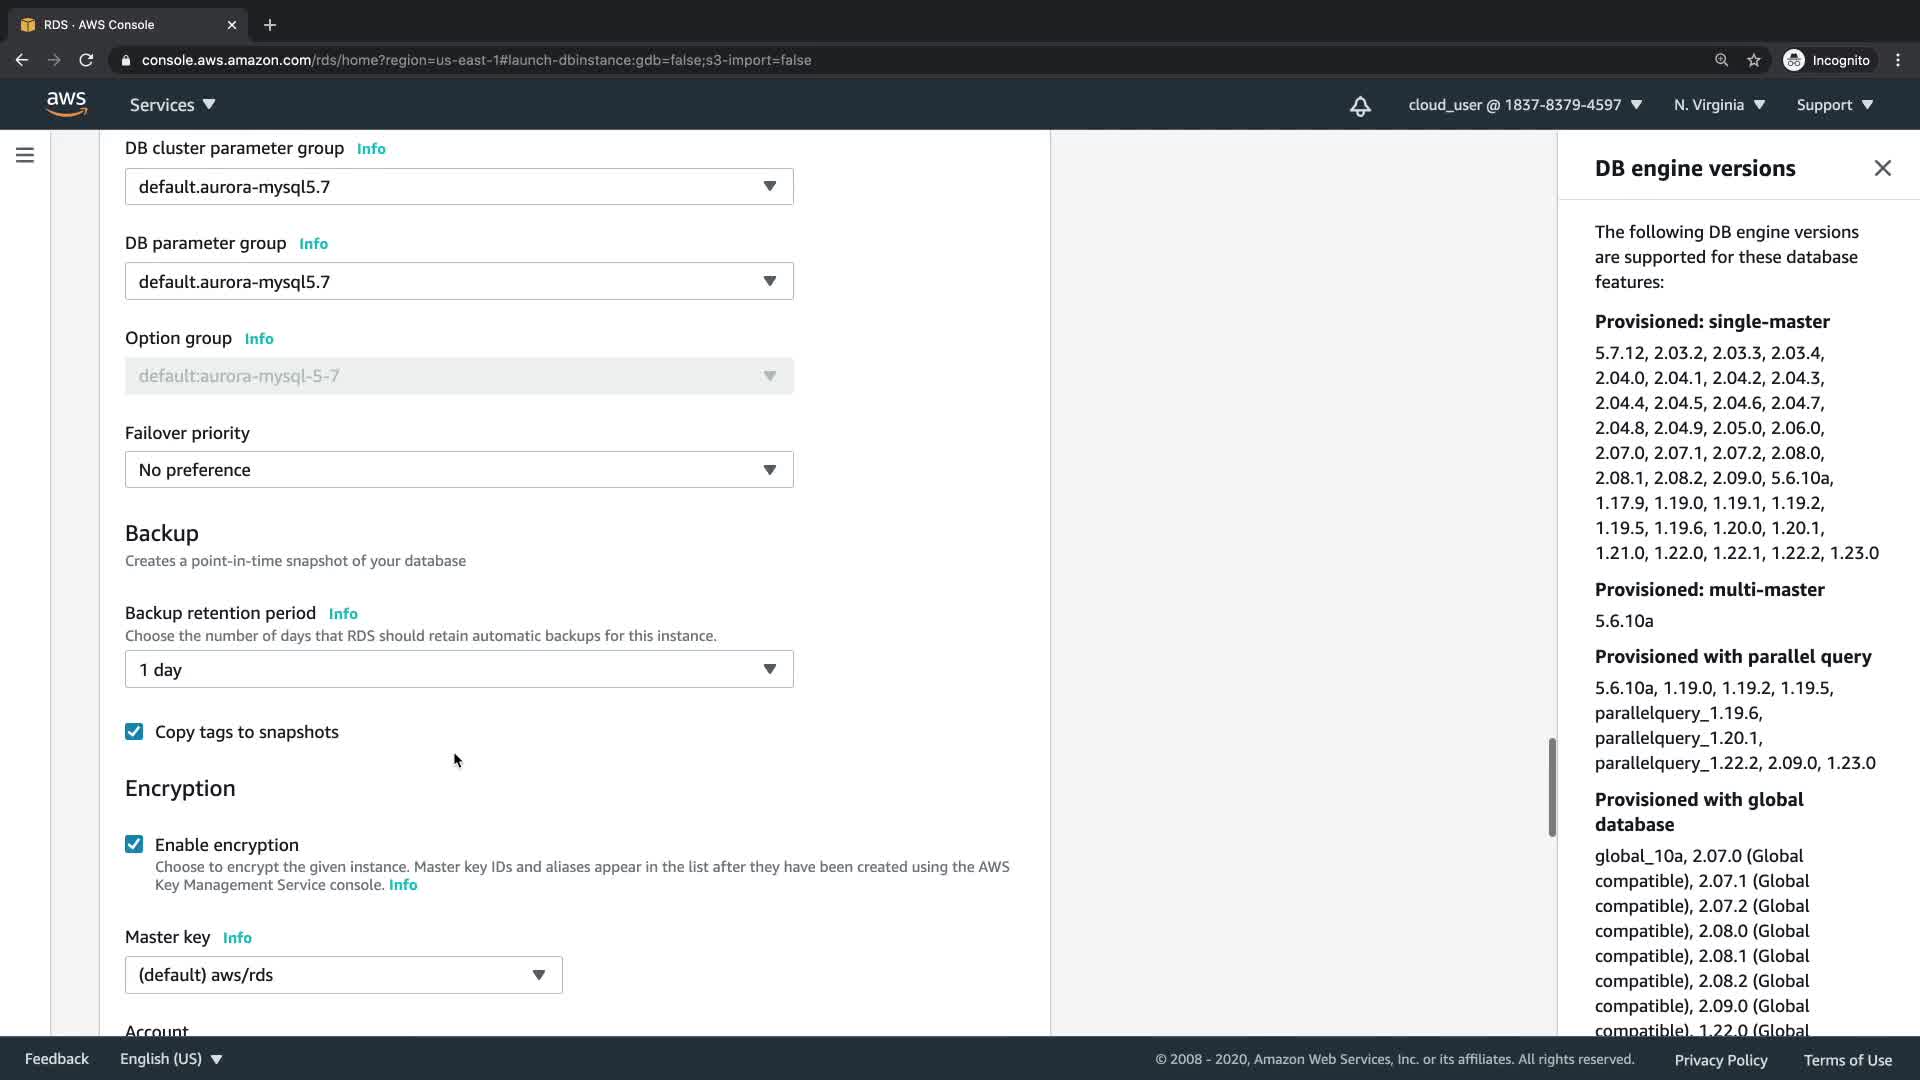This screenshot has height=1080, width=1920.
Task: Uncheck Copy tags to snapshots
Action: [134, 732]
